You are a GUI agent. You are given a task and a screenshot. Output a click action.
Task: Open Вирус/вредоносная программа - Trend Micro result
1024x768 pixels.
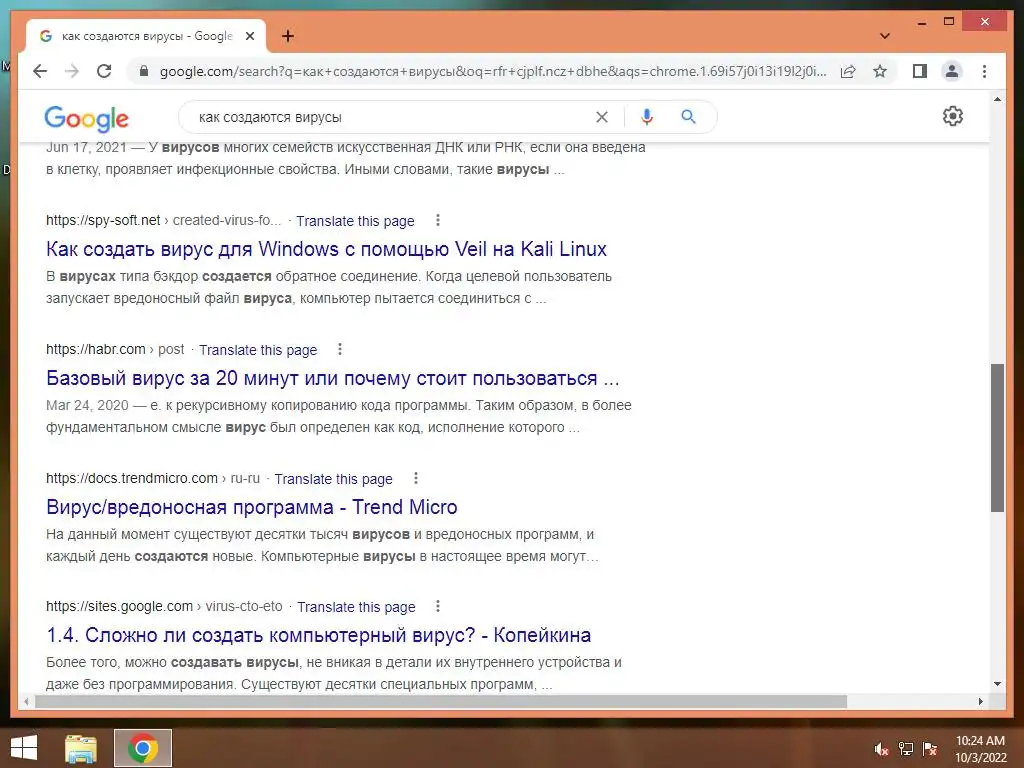click(x=251, y=507)
